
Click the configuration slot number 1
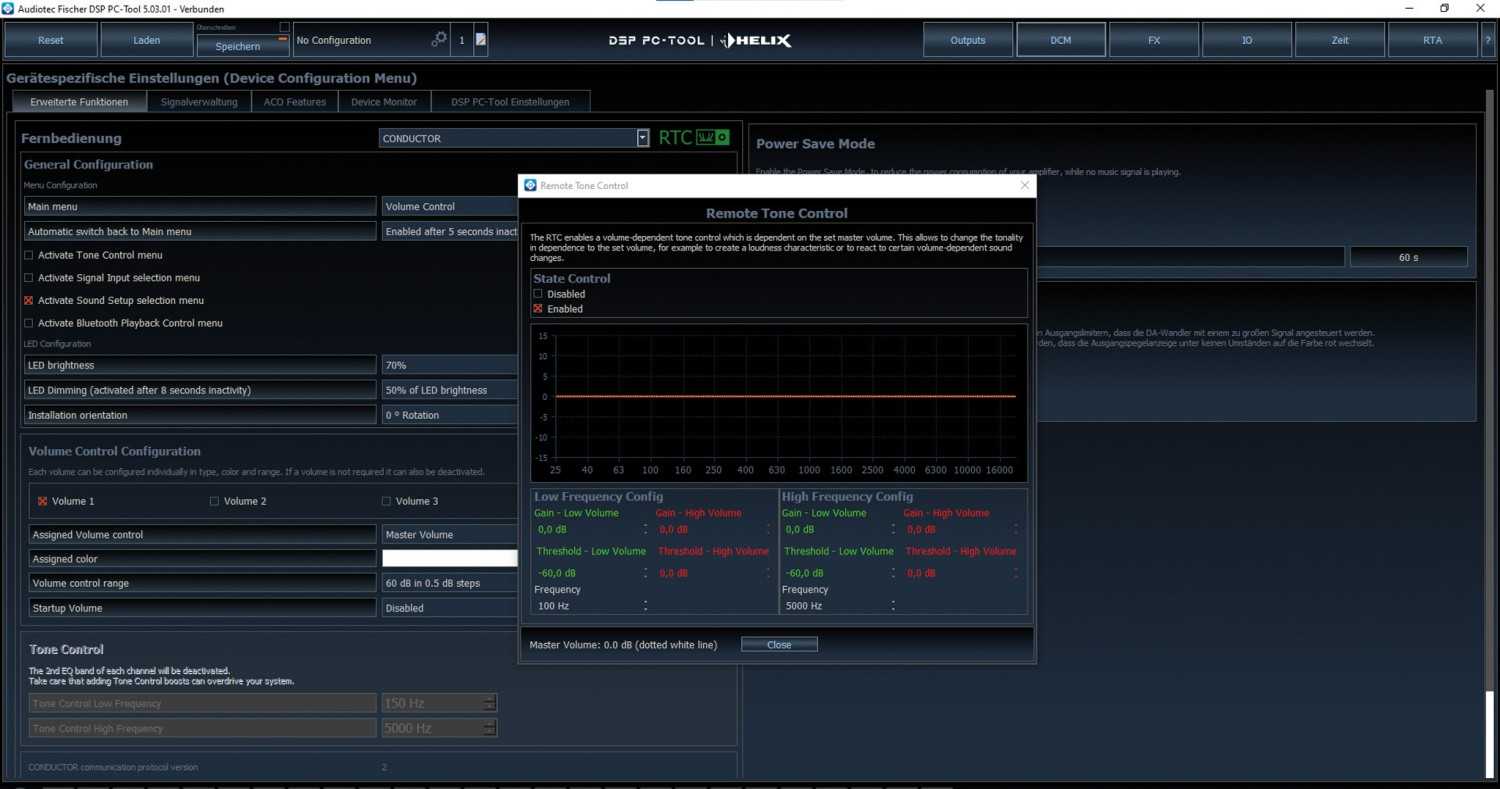point(461,40)
